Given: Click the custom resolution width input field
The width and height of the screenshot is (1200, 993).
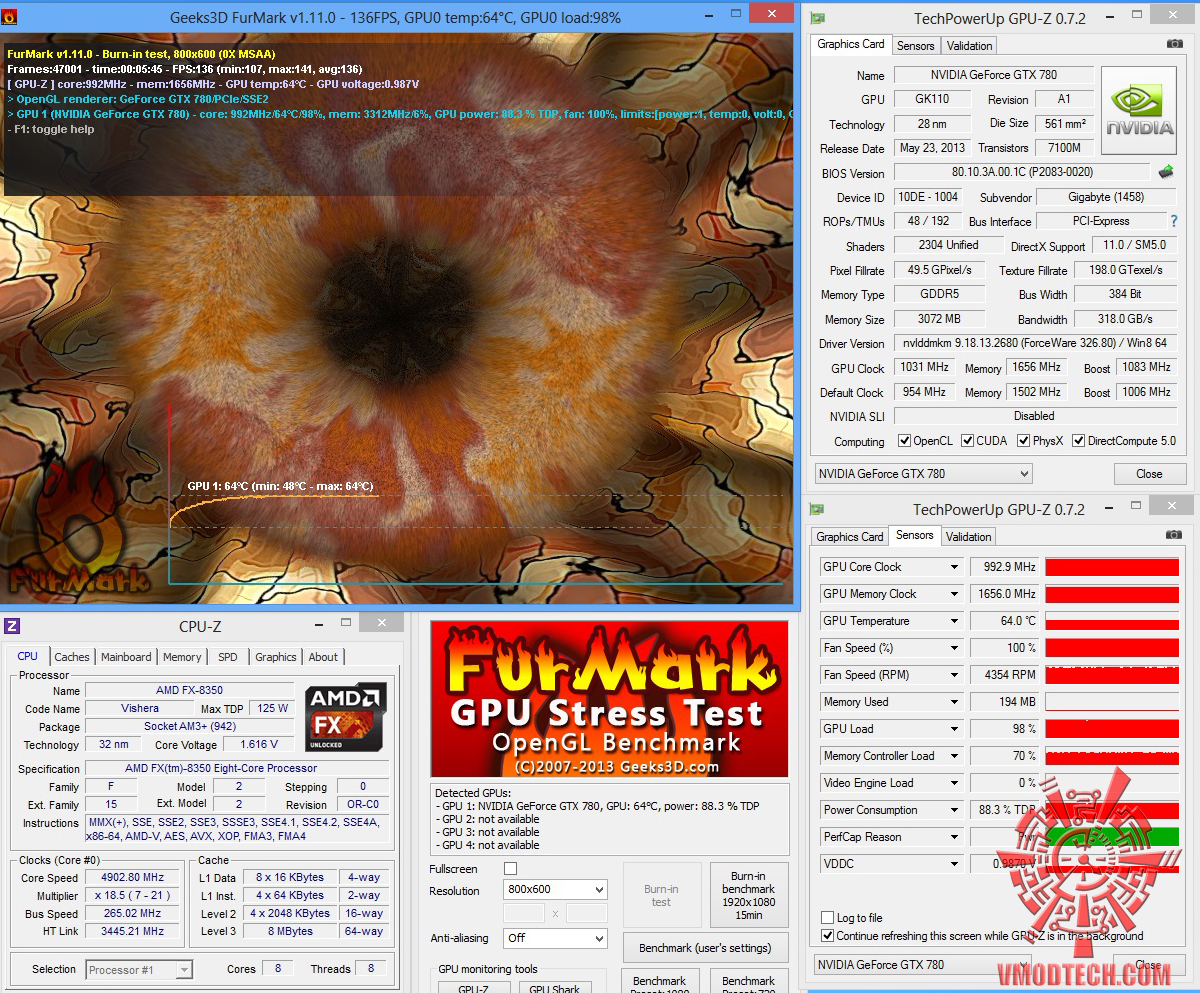Looking at the screenshot, I should click(x=524, y=913).
